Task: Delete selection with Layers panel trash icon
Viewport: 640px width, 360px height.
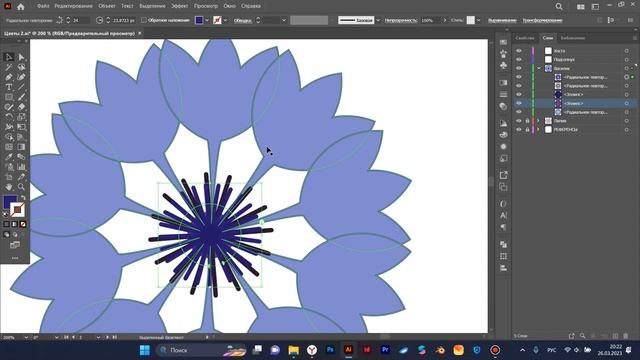Action: 626,336
